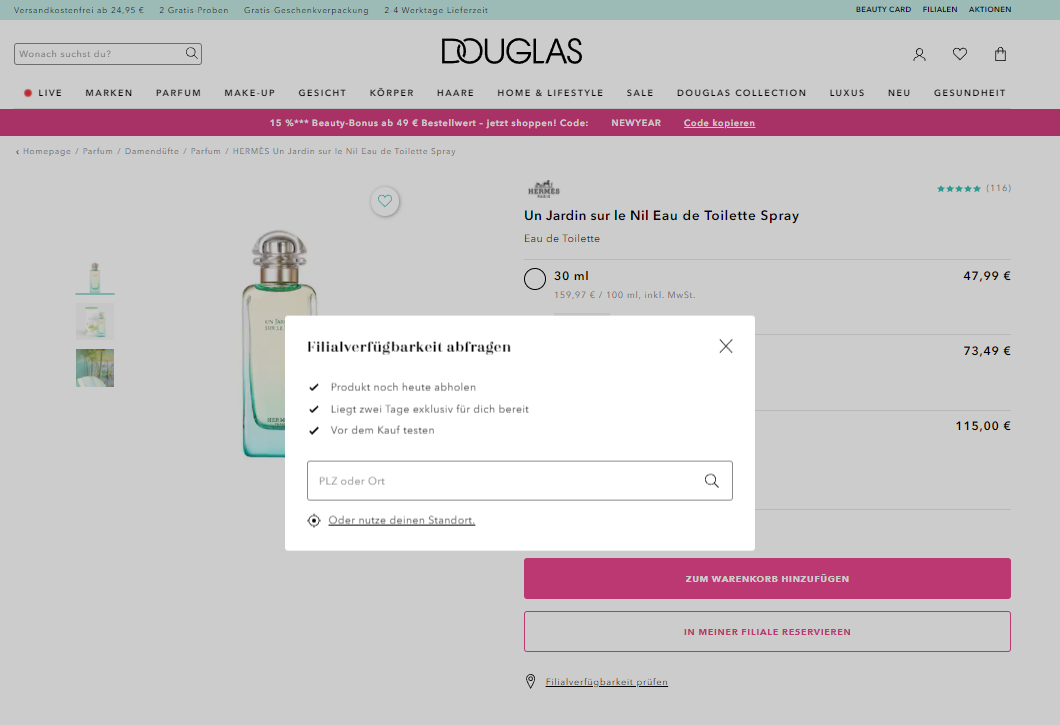This screenshot has width=1060, height=725.
Task: Close the Filialverfügbarkeit dialog
Action: click(726, 346)
